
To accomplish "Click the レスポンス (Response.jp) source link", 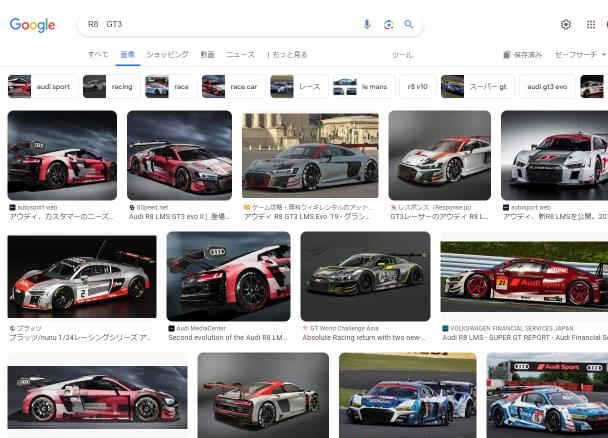I will (431, 207).
